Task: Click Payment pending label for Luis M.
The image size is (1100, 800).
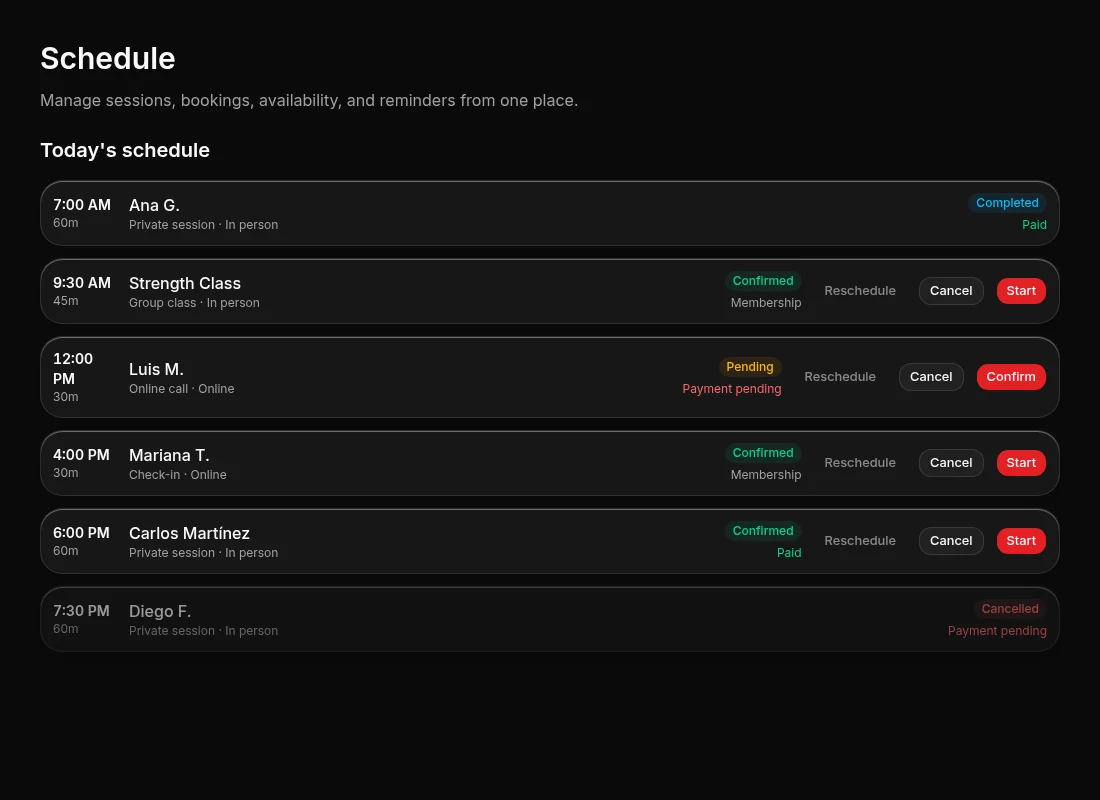Action: click(x=732, y=389)
